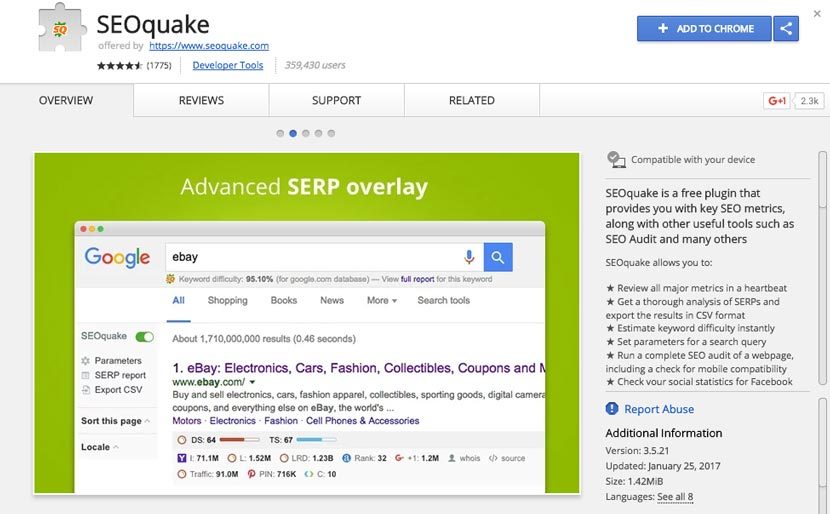Click the source code brackets icon
This screenshot has width=830, height=514.
tap(493, 458)
